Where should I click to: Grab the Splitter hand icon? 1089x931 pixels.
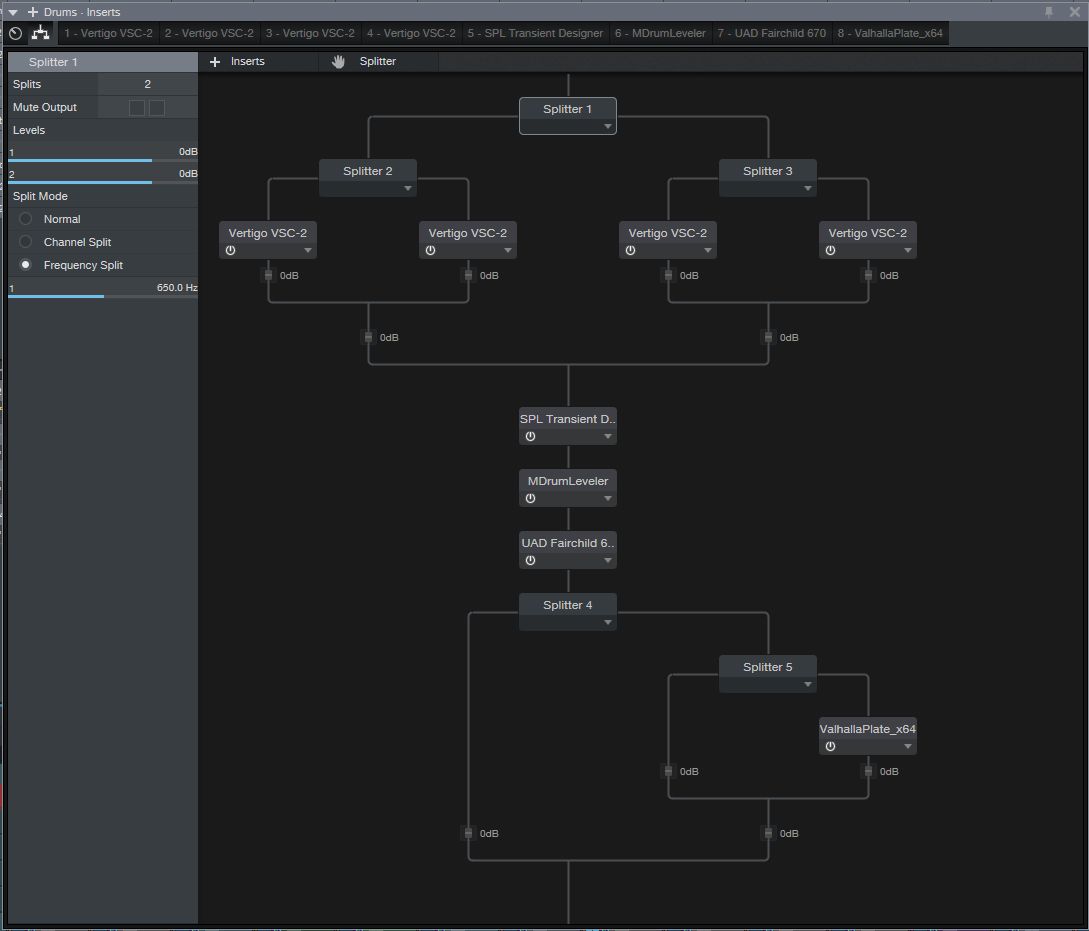[338, 62]
